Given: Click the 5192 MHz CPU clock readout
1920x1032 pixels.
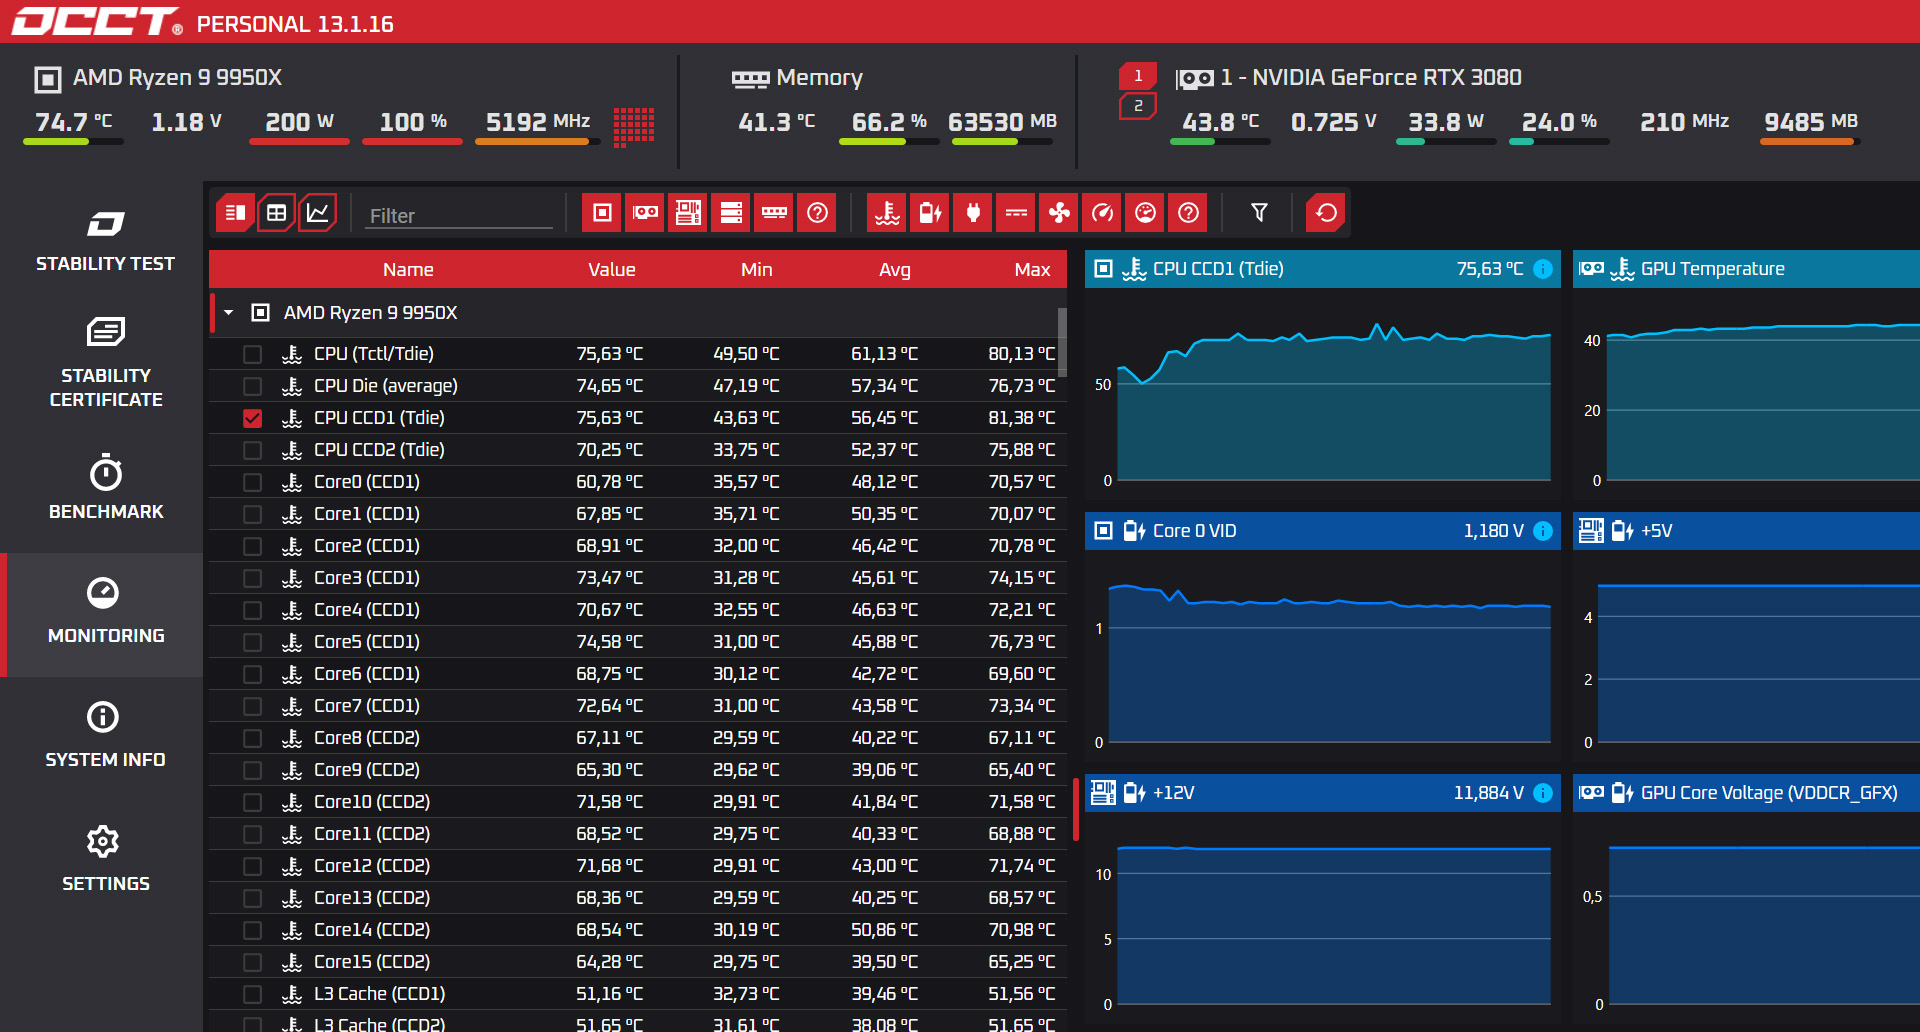Looking at the screenshot, I should tap(538, 122).
